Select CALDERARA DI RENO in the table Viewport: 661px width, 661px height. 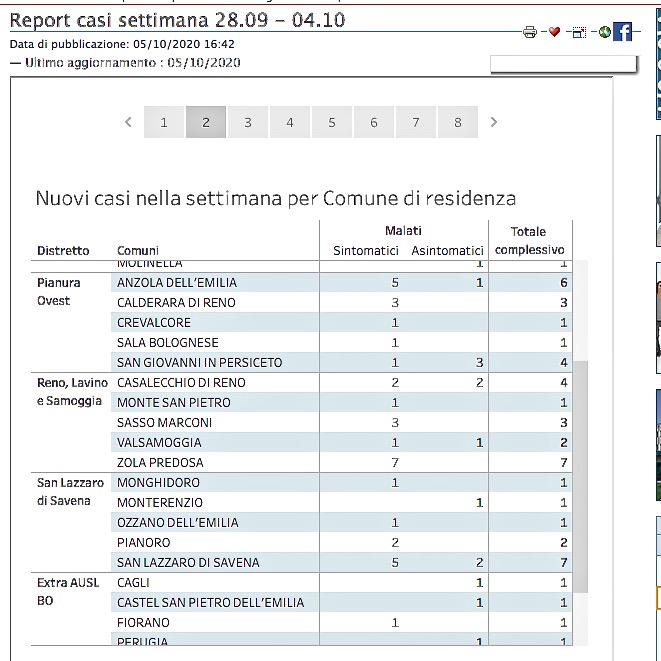[176, 303]
